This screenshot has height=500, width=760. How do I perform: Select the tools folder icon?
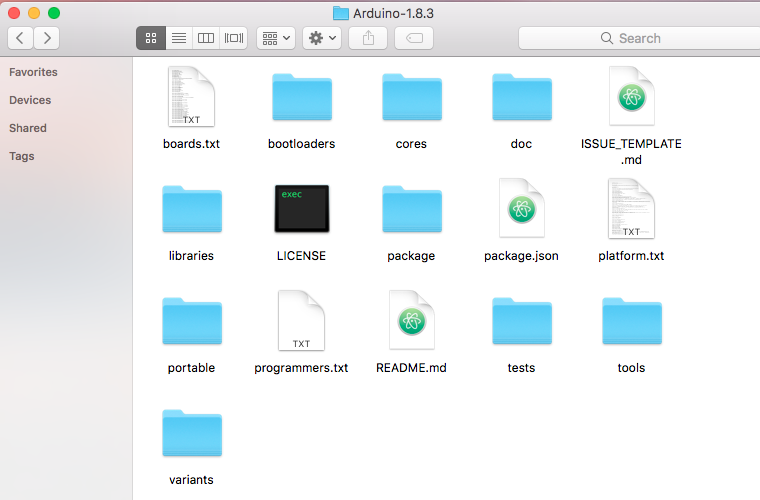pyautogui.click(x=632, y=321)
